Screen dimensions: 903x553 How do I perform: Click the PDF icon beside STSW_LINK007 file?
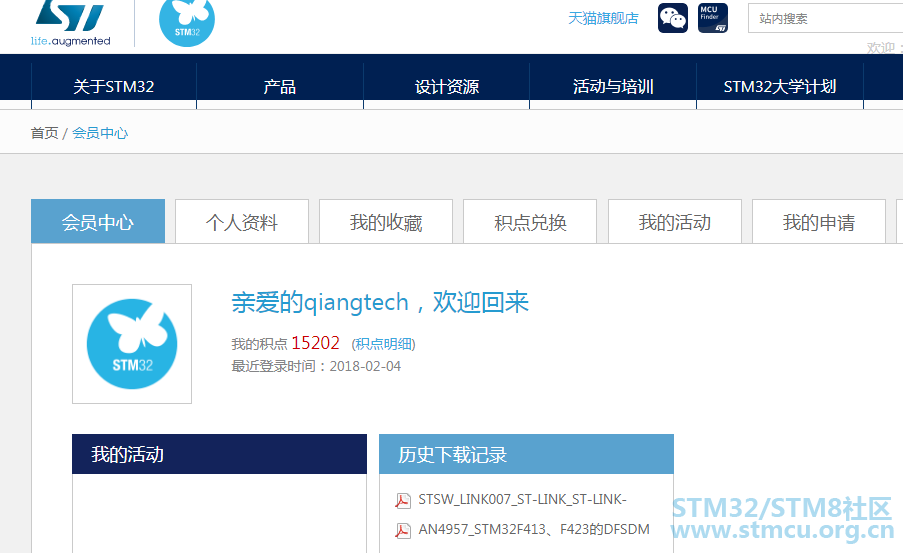click(403, 500)
